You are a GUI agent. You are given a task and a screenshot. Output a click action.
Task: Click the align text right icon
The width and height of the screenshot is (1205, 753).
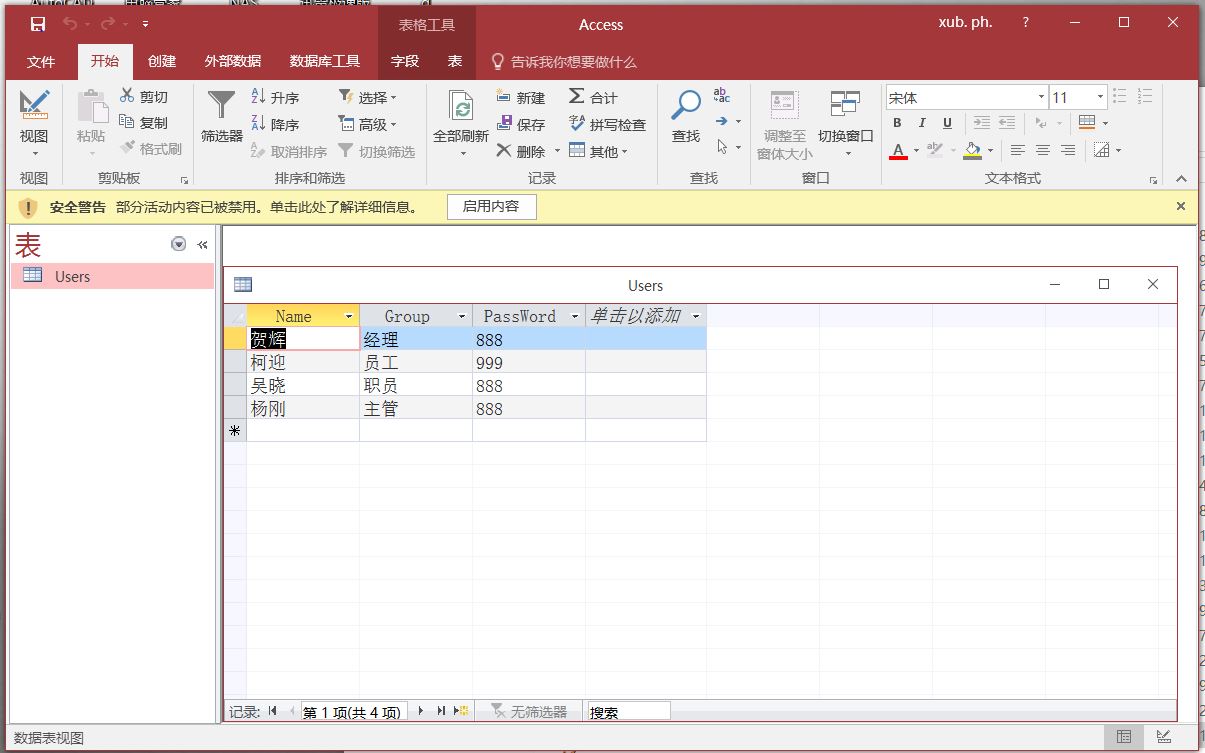(x=1068, y=150)
